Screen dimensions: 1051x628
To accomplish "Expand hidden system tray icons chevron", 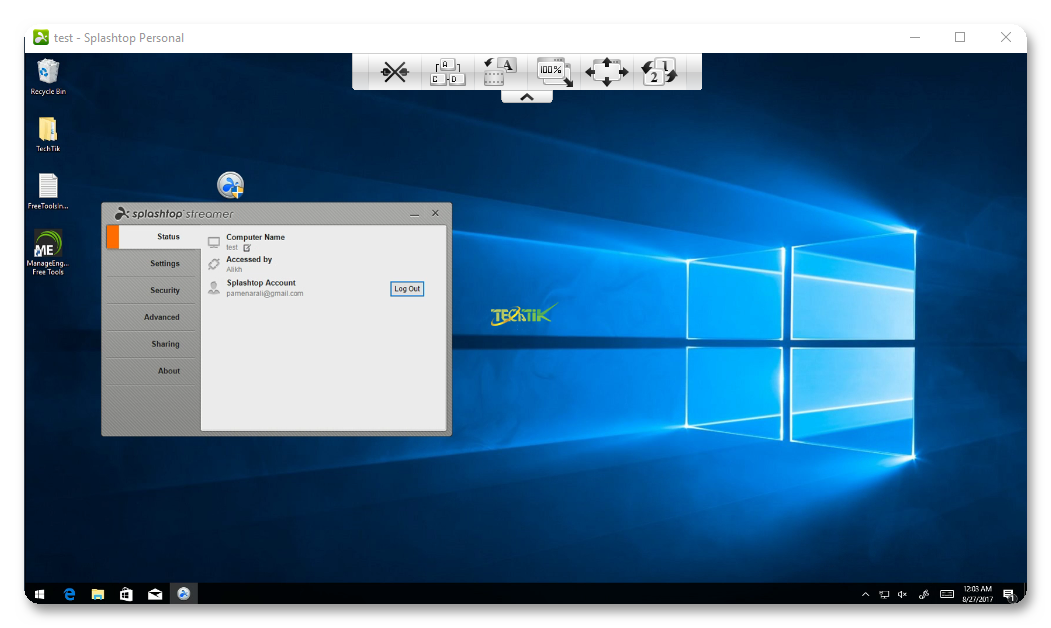I will tap(865, 595).
